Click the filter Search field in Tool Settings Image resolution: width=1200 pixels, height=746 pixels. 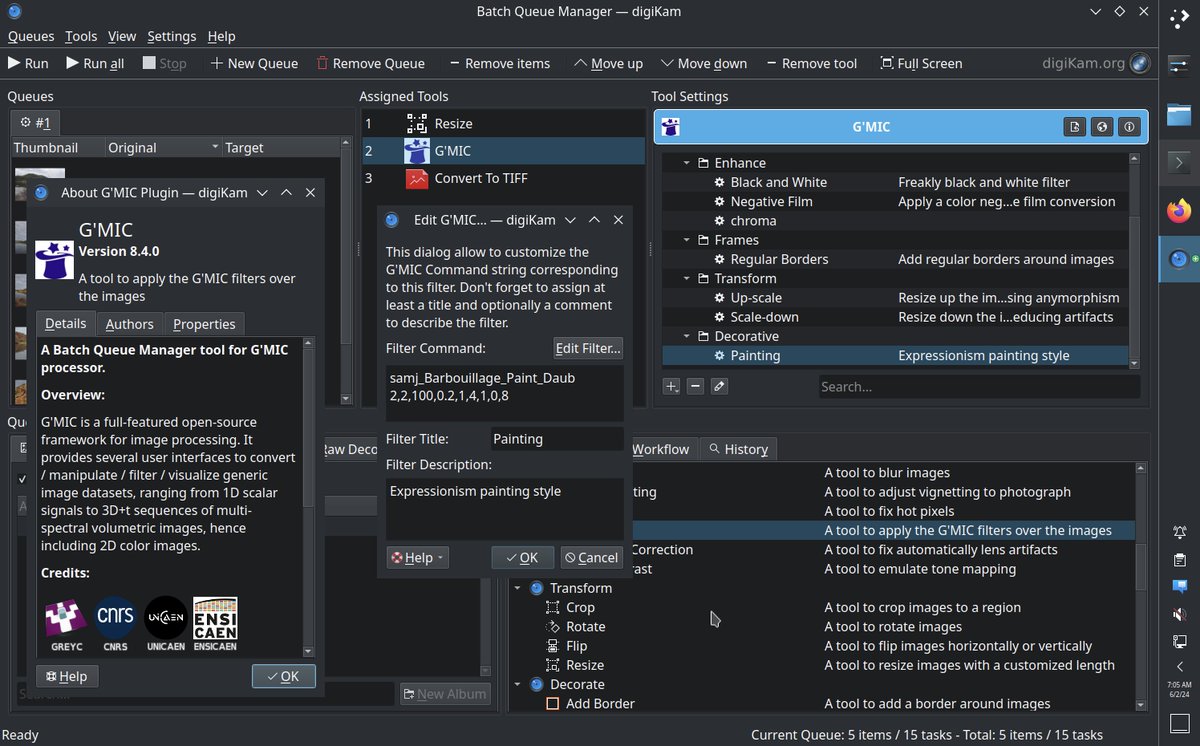tap(978, 386)
